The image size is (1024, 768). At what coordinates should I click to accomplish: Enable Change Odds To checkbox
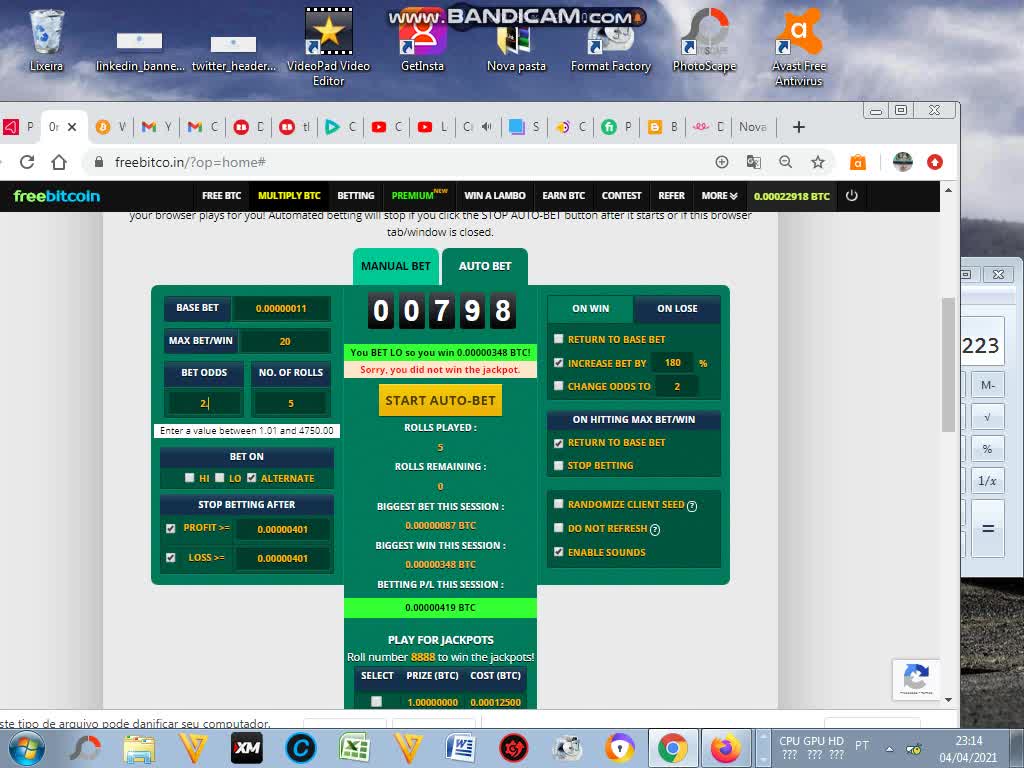[558, 386]
